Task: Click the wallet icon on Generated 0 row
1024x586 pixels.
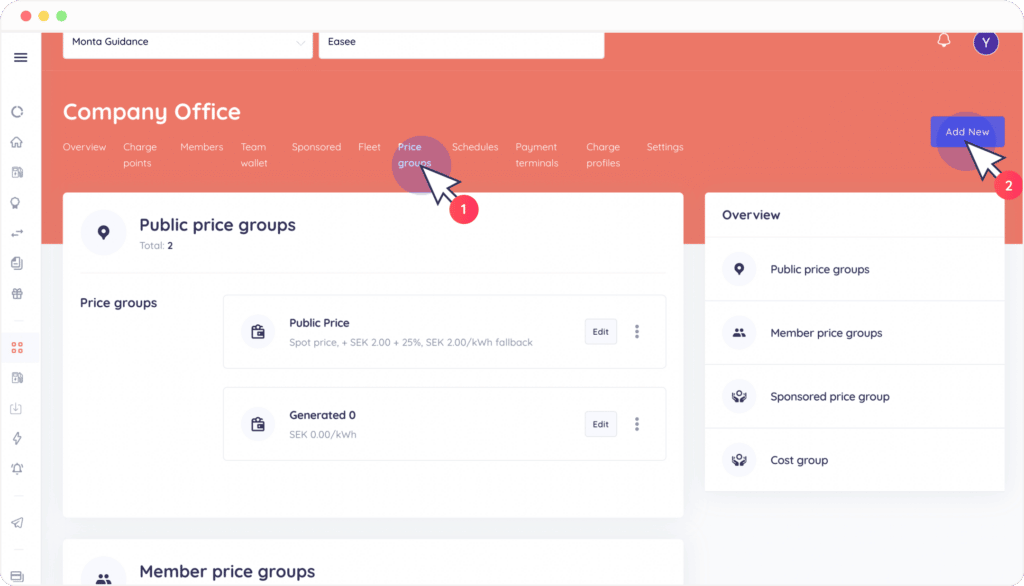Action: click(x=258, y=424)
